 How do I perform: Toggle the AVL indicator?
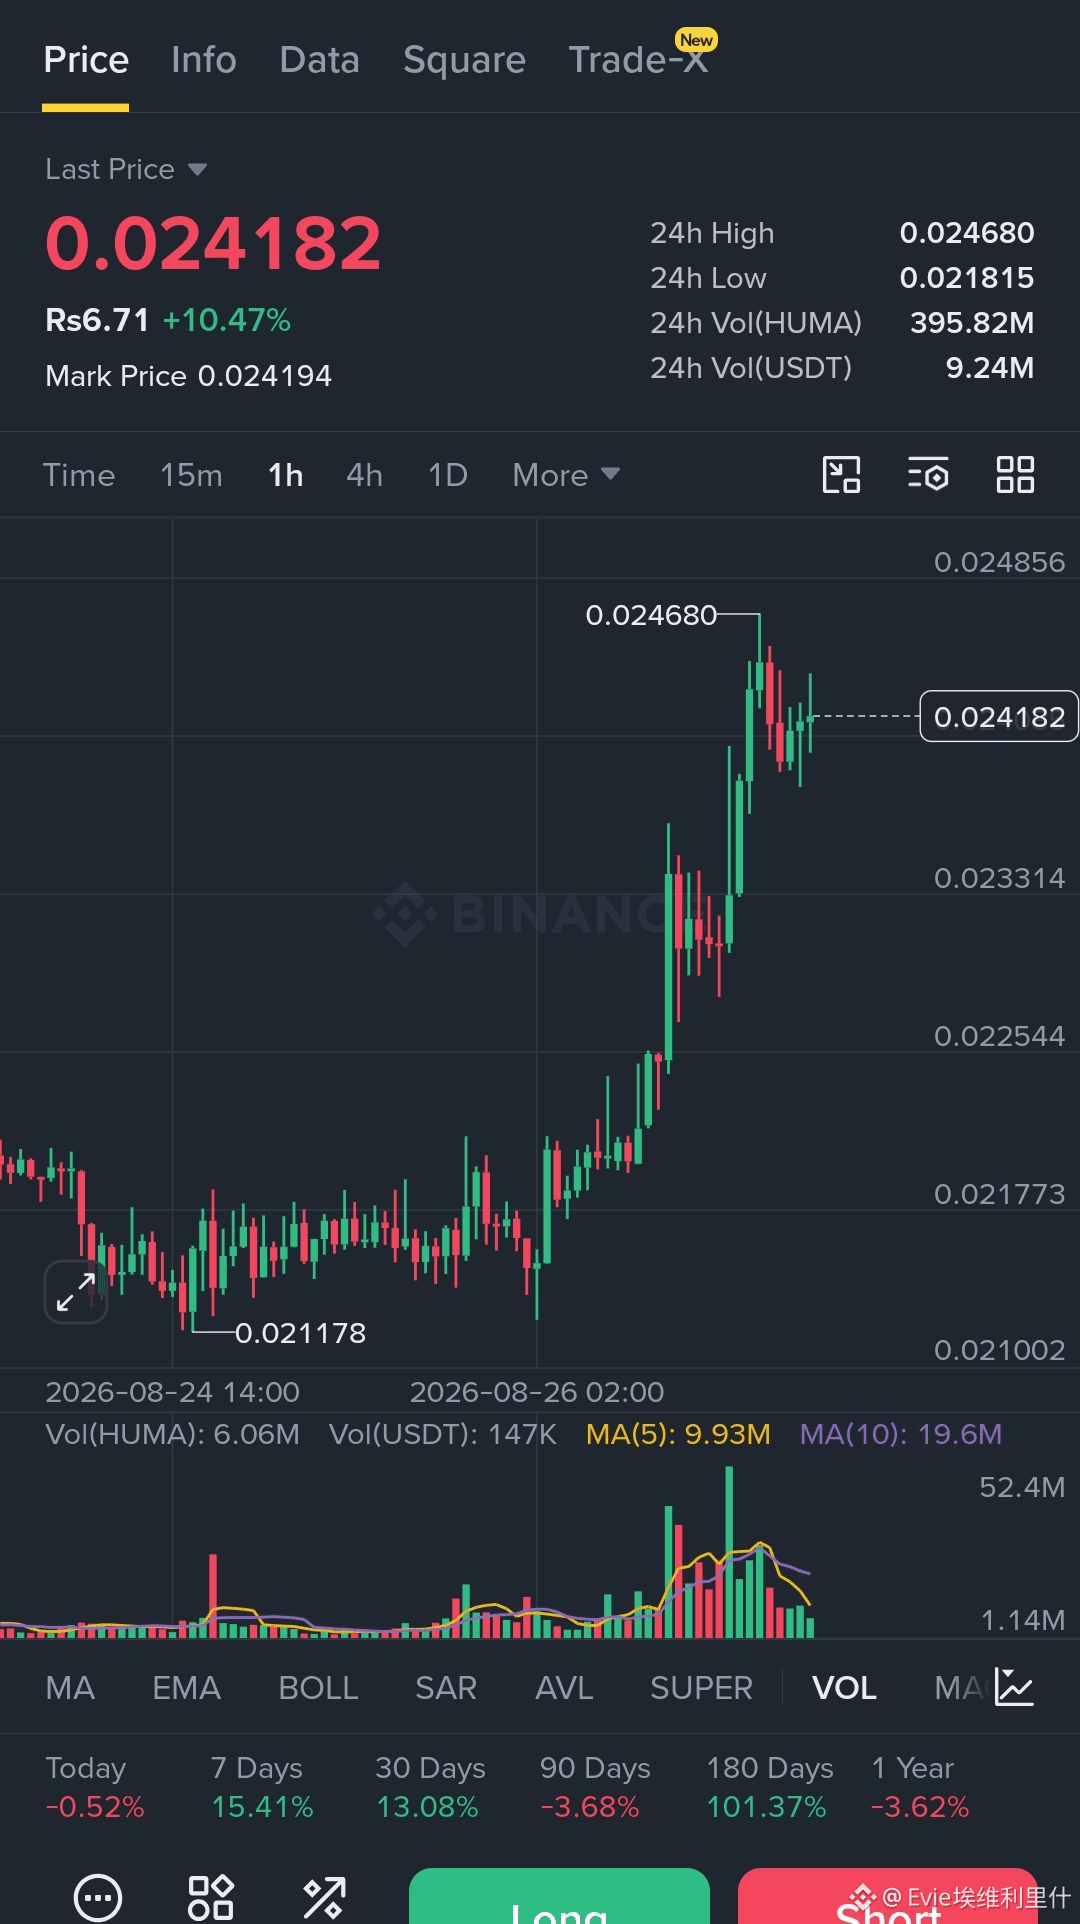(564, 1688)
